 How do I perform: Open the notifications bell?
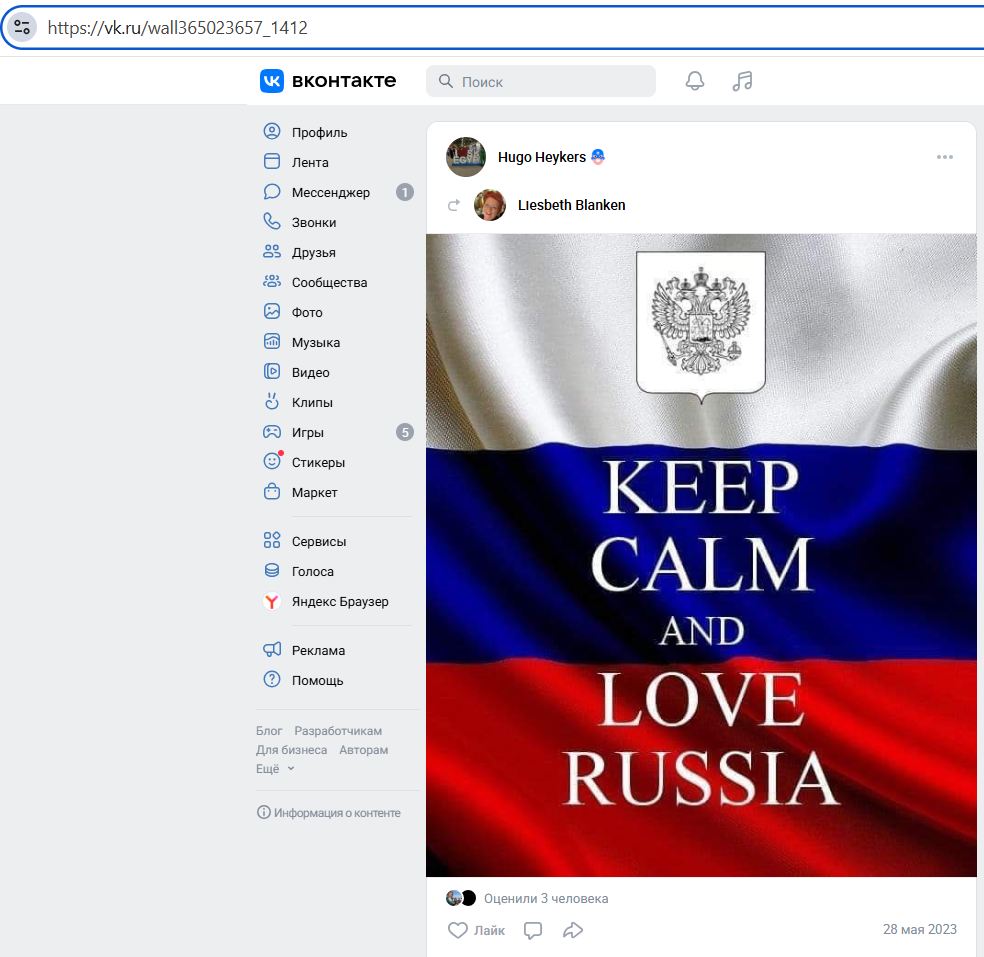[x=695, y=81]
